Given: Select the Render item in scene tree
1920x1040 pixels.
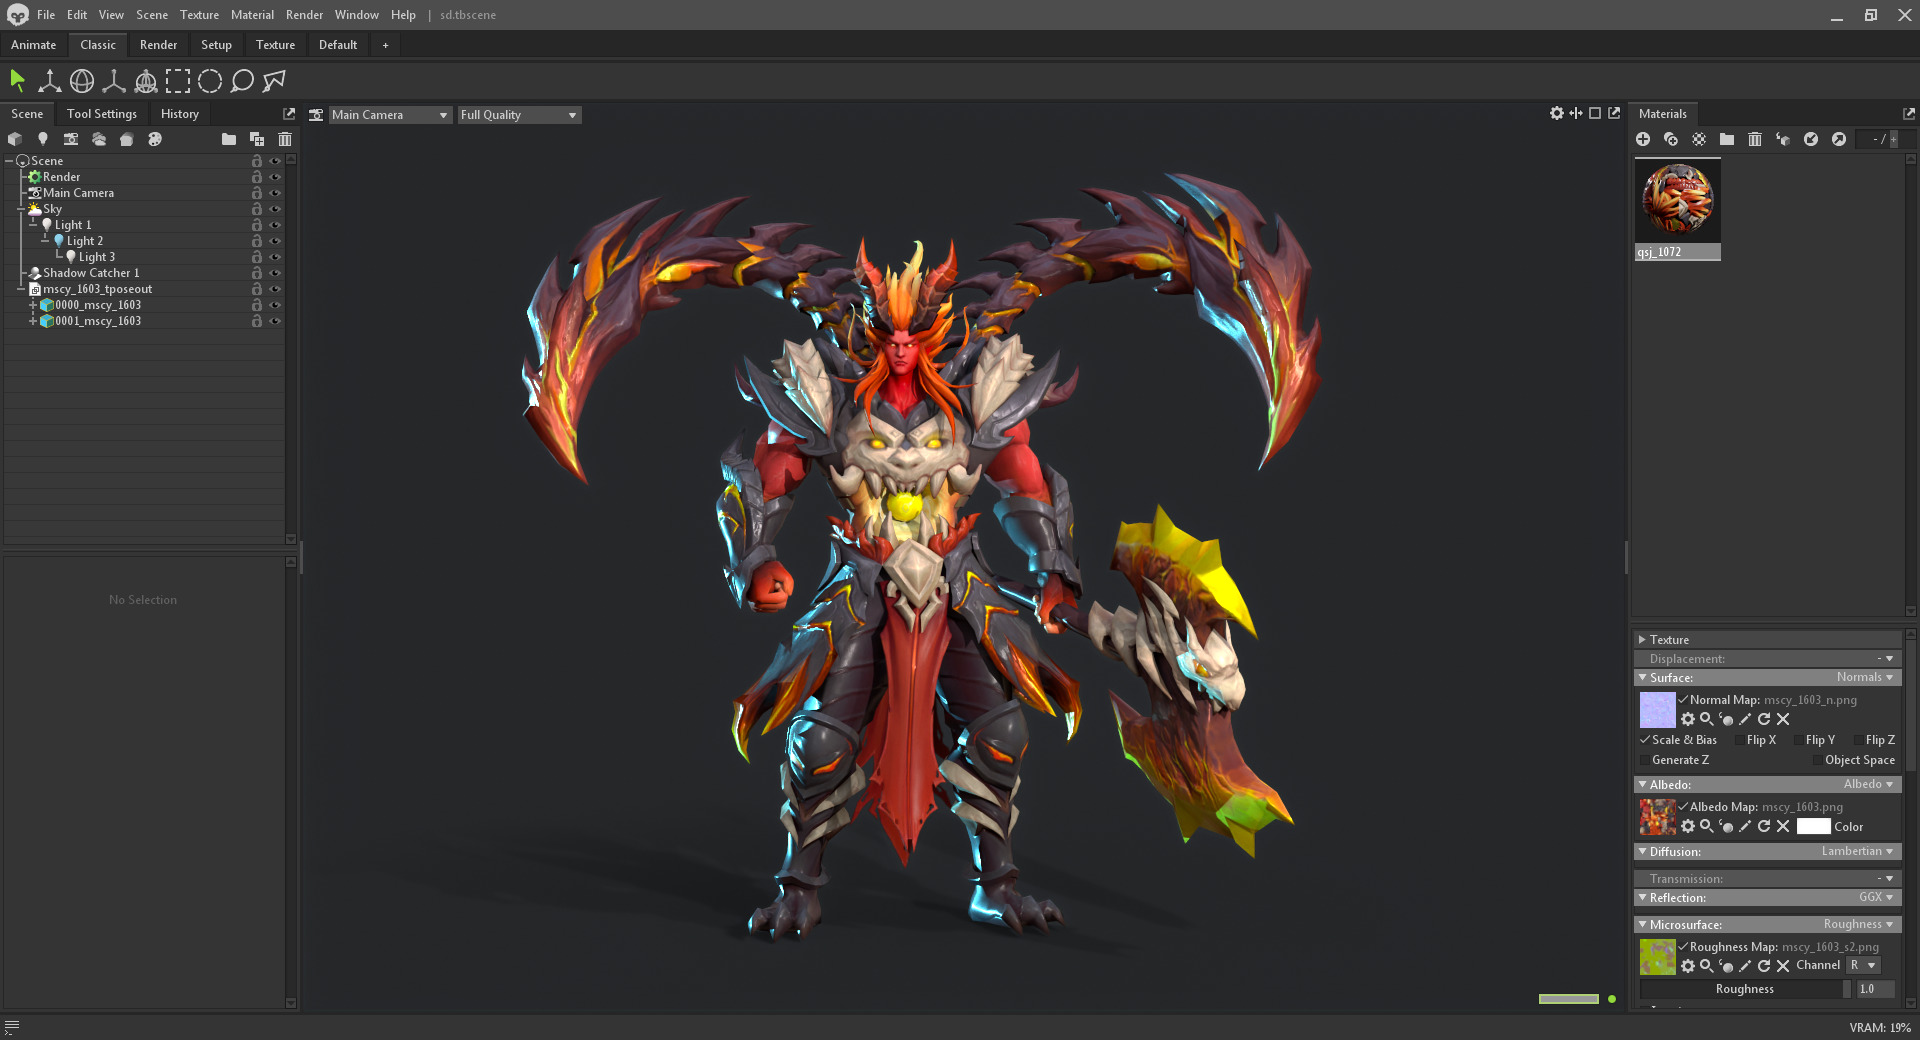Looking at the screenshot, I should (61, 177).
